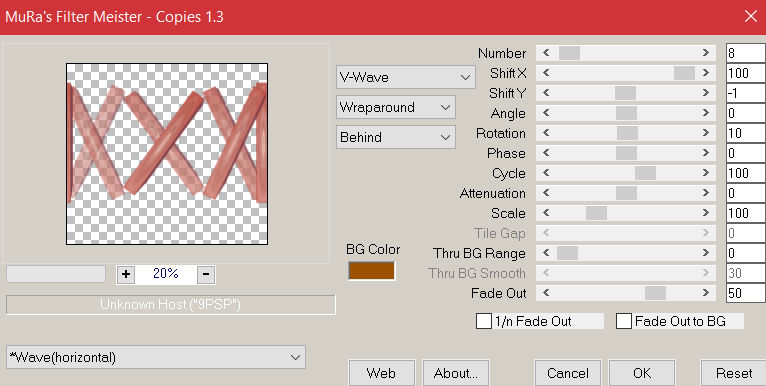The width and height of the screenshot is (766, 386).
Task: Zoom in preview with plus button
Action: 126,275
